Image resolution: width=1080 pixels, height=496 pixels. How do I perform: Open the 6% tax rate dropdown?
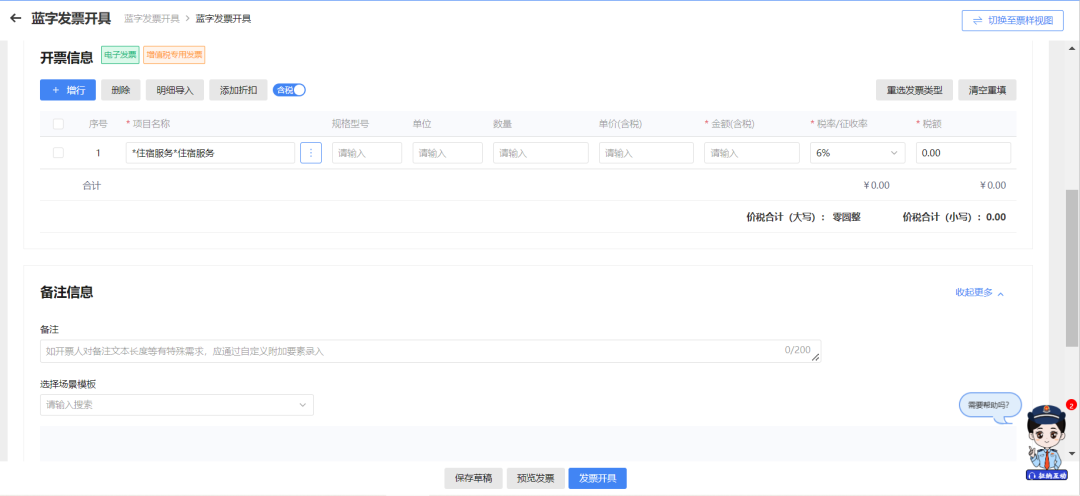point(857,153)
